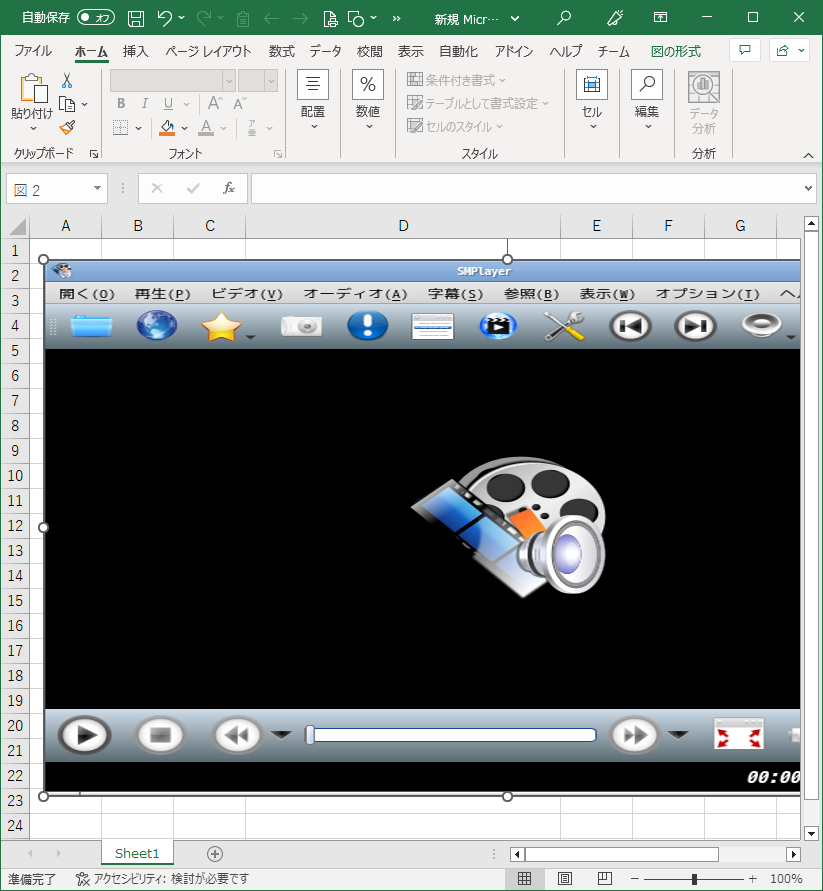Click SMPlayer 字幕(S) menu
Viewport: 823px width, 891px height.
pyautogui.click(x=455, y=294)
